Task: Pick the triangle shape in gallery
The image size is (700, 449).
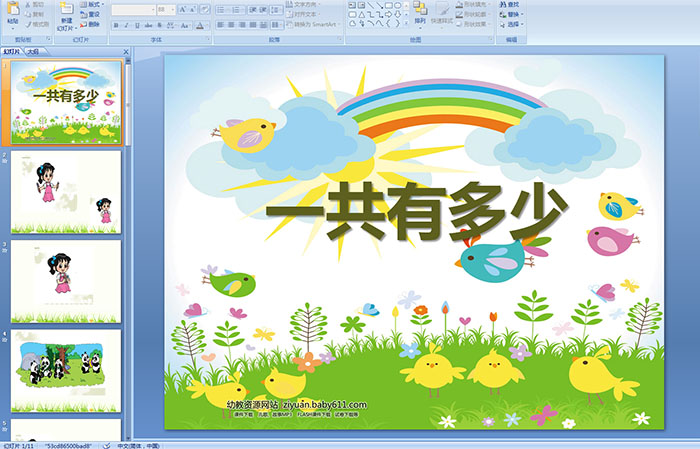Action: tap(362, 15)
